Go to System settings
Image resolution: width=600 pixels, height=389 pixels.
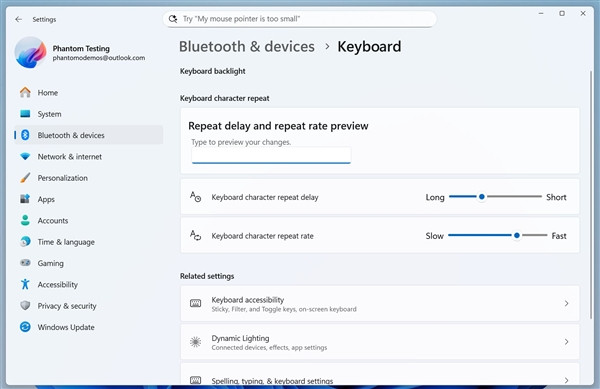pyautogui.click(x=89, y=114)
